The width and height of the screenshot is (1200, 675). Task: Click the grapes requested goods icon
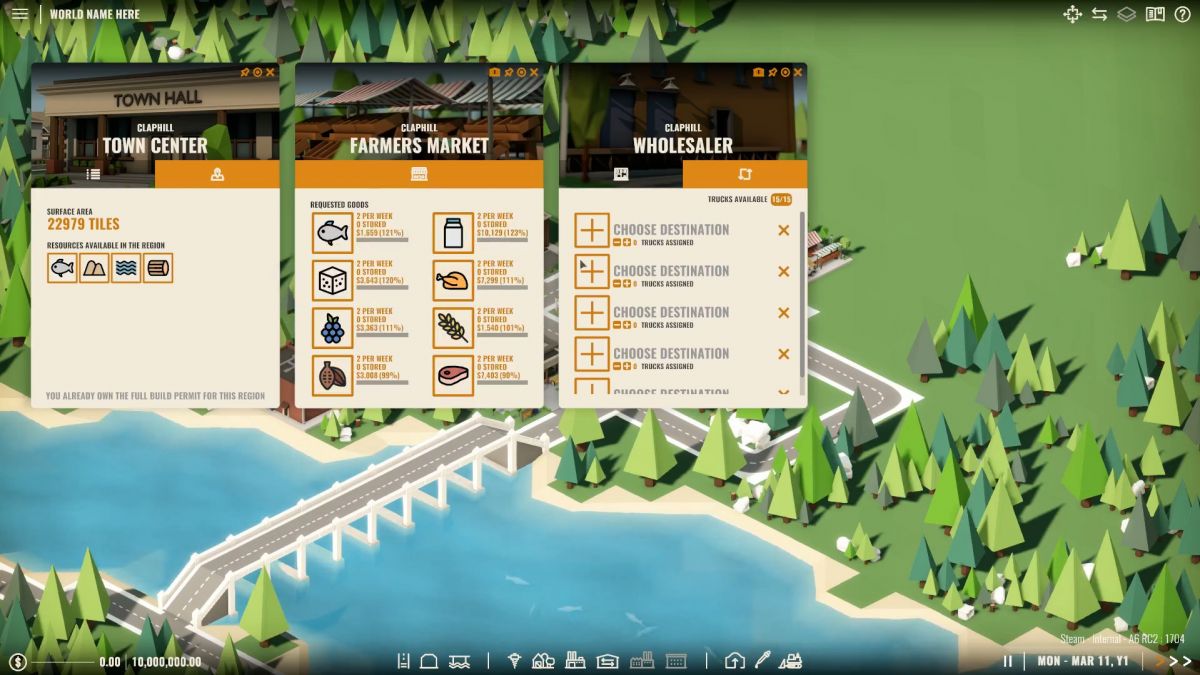pyautogui.click(x=332, y=328)
